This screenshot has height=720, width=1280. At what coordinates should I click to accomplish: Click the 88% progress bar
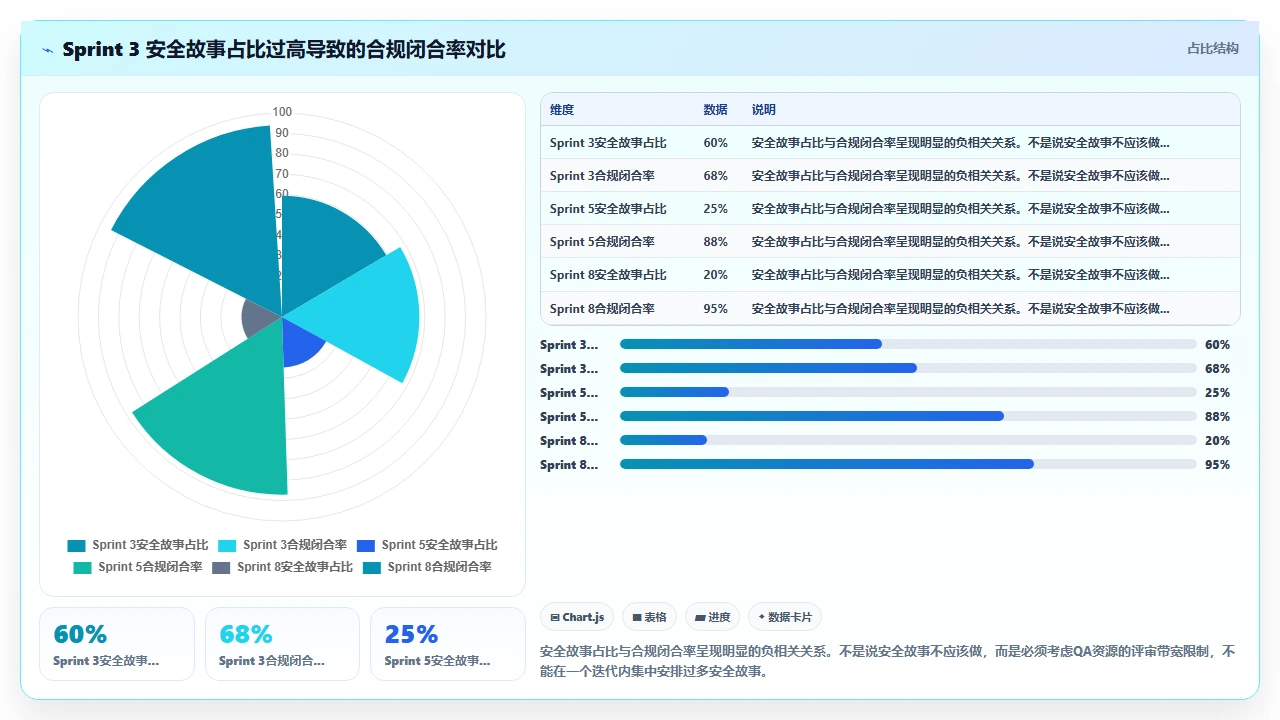point(908,416)
